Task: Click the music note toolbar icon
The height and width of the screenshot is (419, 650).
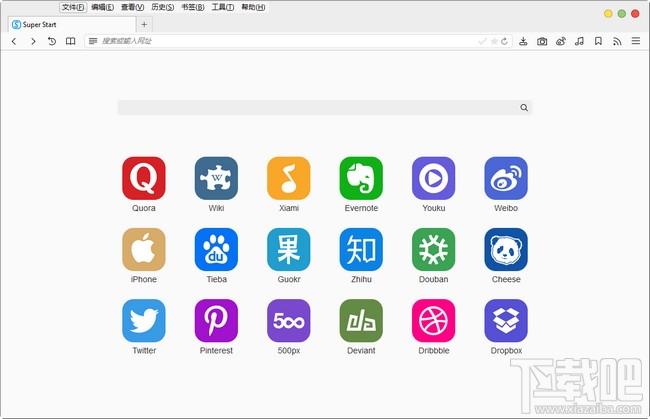Action: pyautogui.click(x=580, y=41)
